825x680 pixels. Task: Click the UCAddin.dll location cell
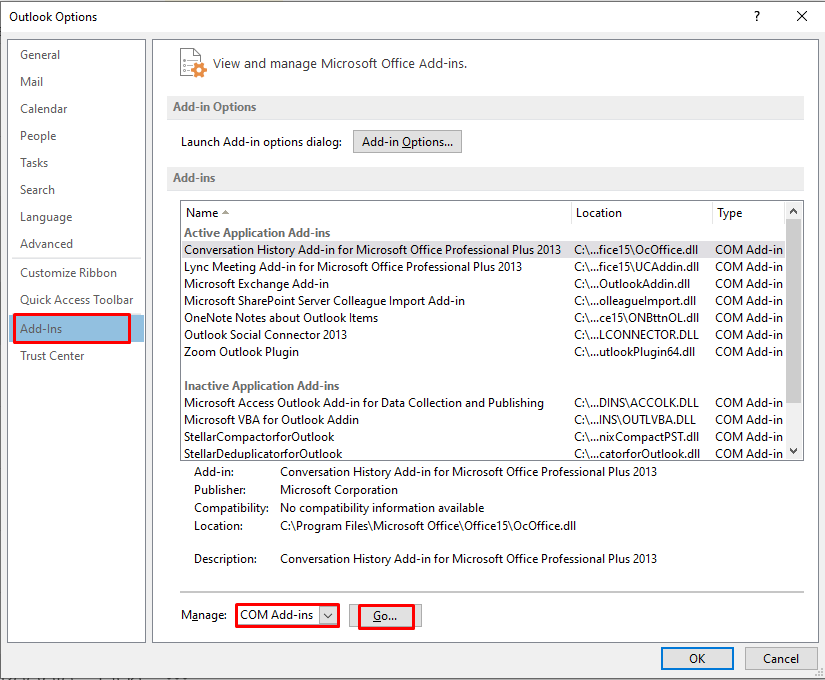637,267
